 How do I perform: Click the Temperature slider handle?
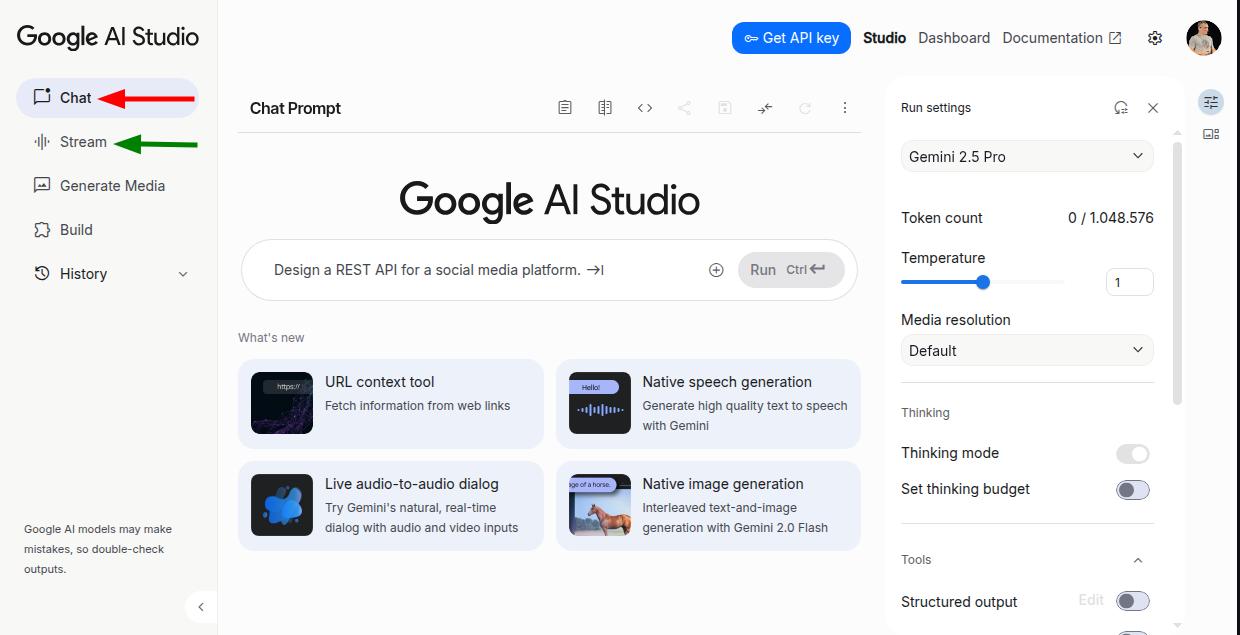click(x=983, y=282)
